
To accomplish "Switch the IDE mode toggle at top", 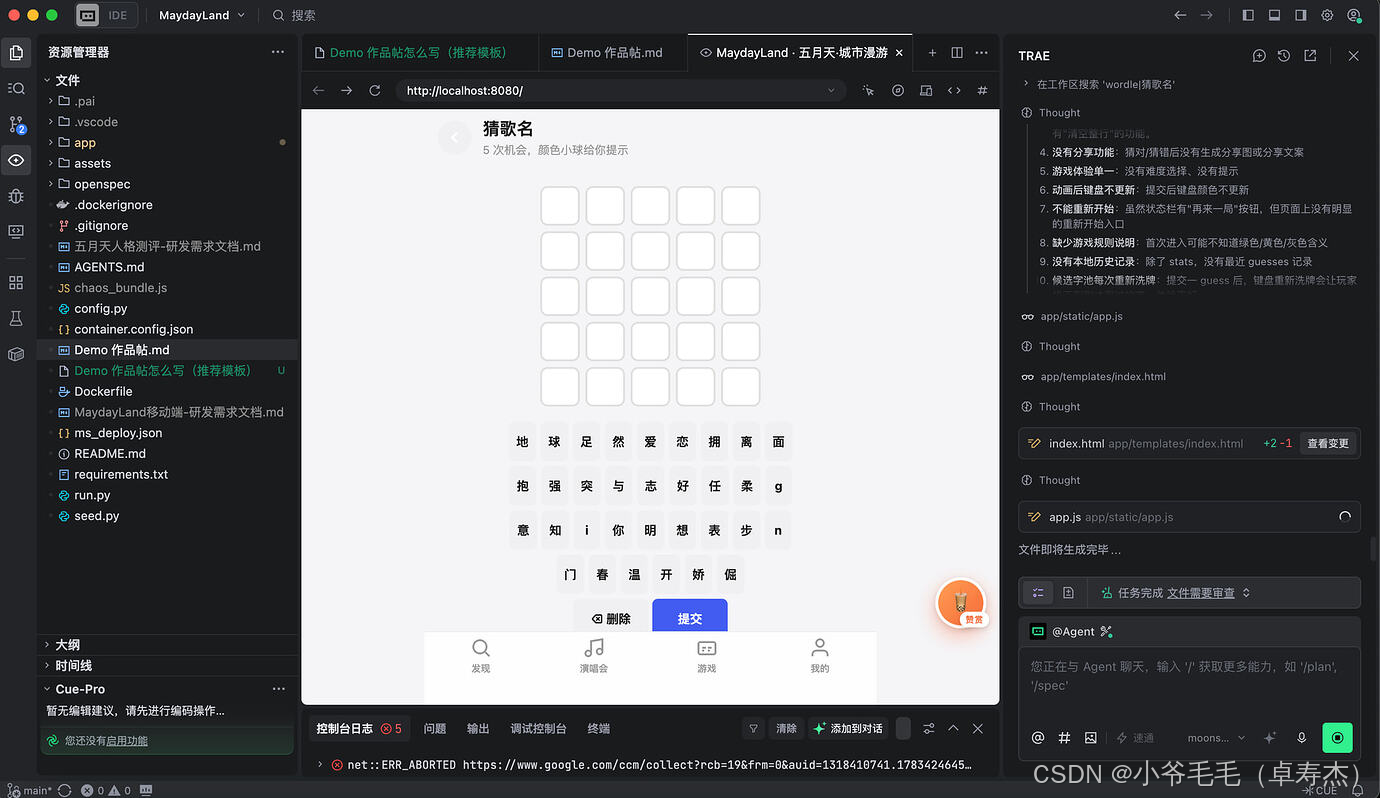I will [x=104, y=15].
